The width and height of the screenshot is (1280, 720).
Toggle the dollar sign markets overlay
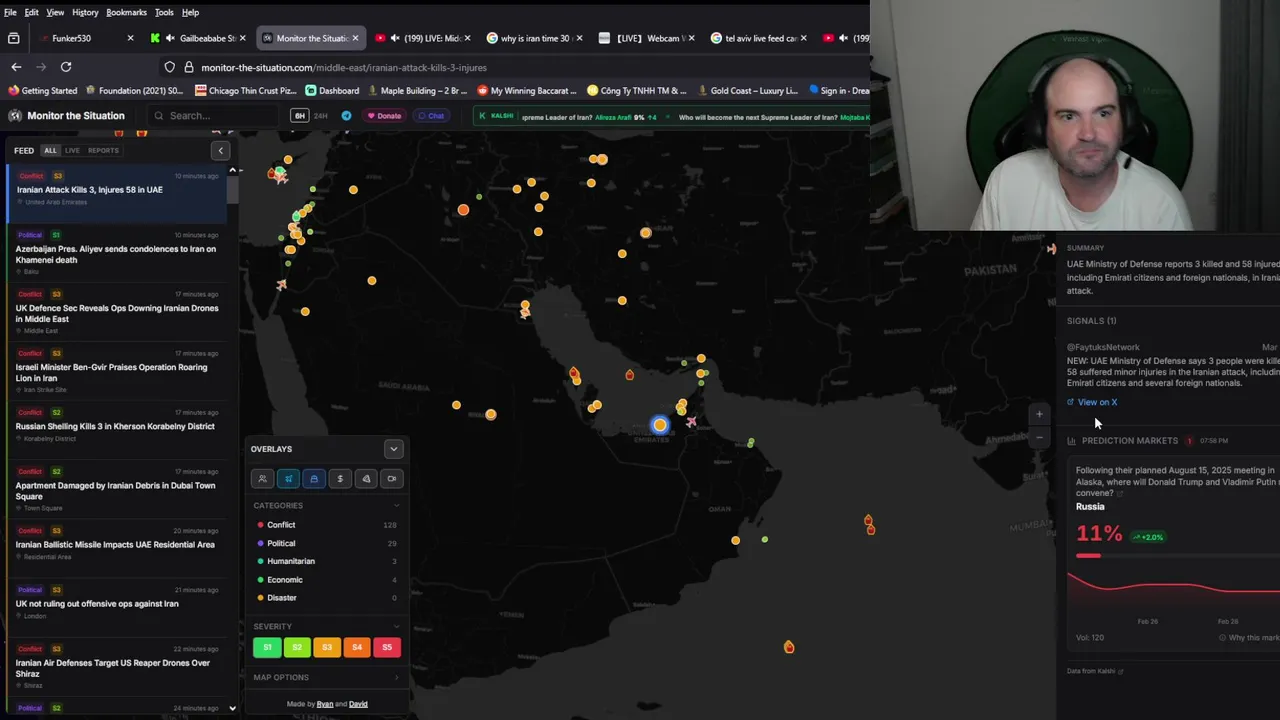(340, 479)
